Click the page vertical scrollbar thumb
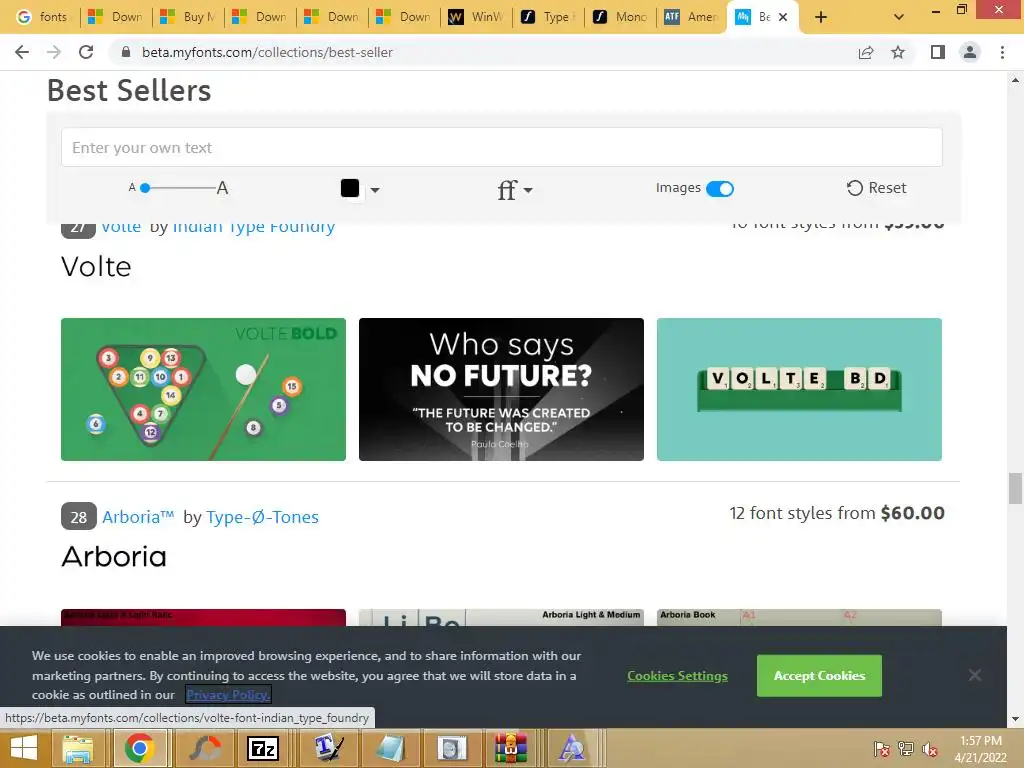The image size is (1024, 768). coord(1015,488)
